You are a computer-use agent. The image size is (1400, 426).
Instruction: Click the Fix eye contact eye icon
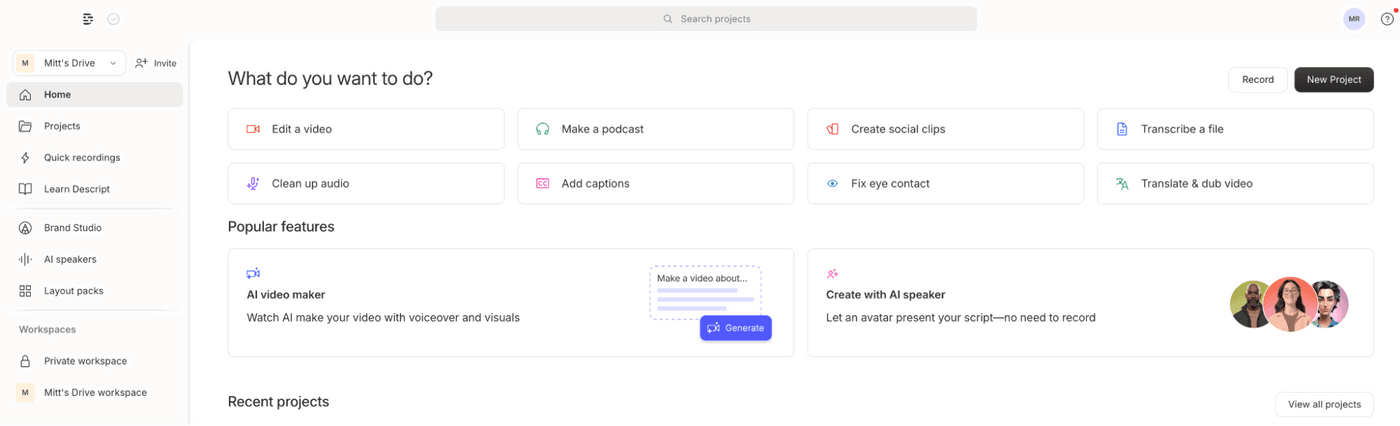[832, 184]
